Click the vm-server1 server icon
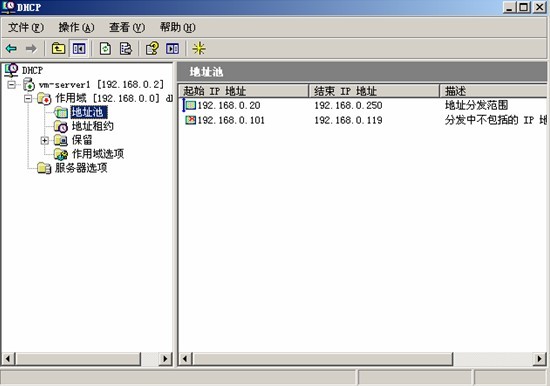Screen dimensions: 550x386 [x=29, y=85]
